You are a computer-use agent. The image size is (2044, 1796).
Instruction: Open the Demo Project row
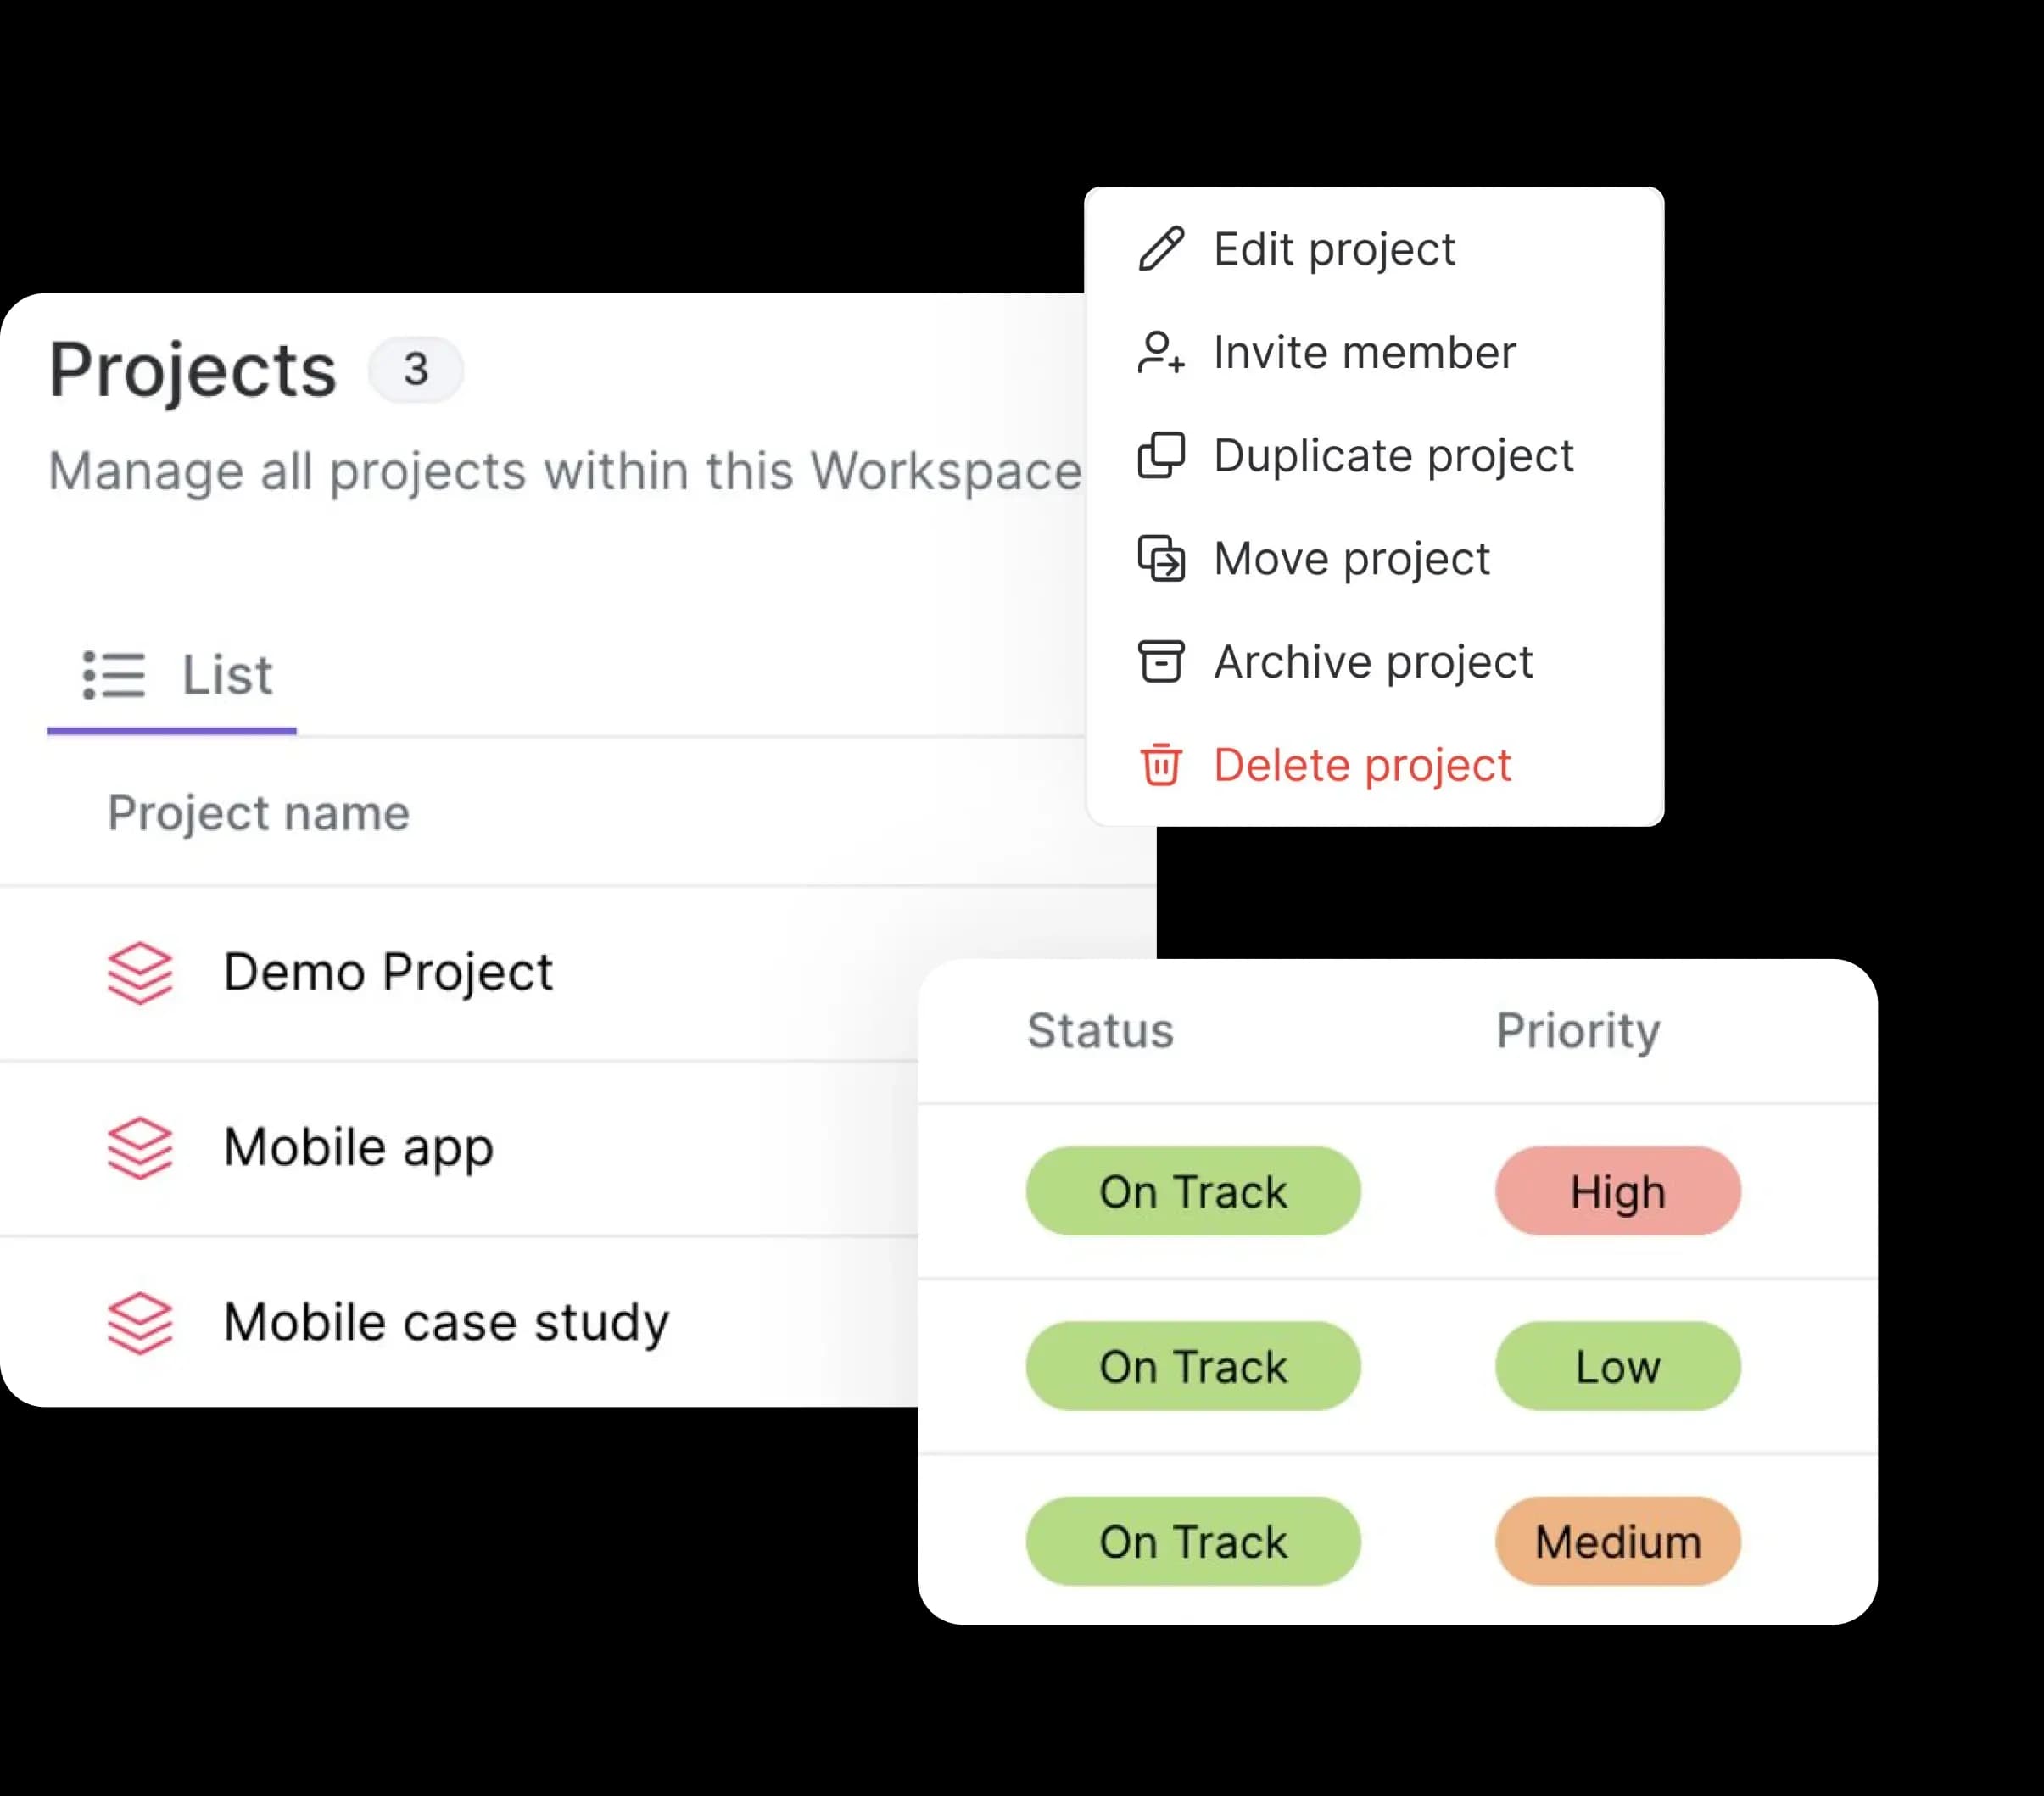387,972
